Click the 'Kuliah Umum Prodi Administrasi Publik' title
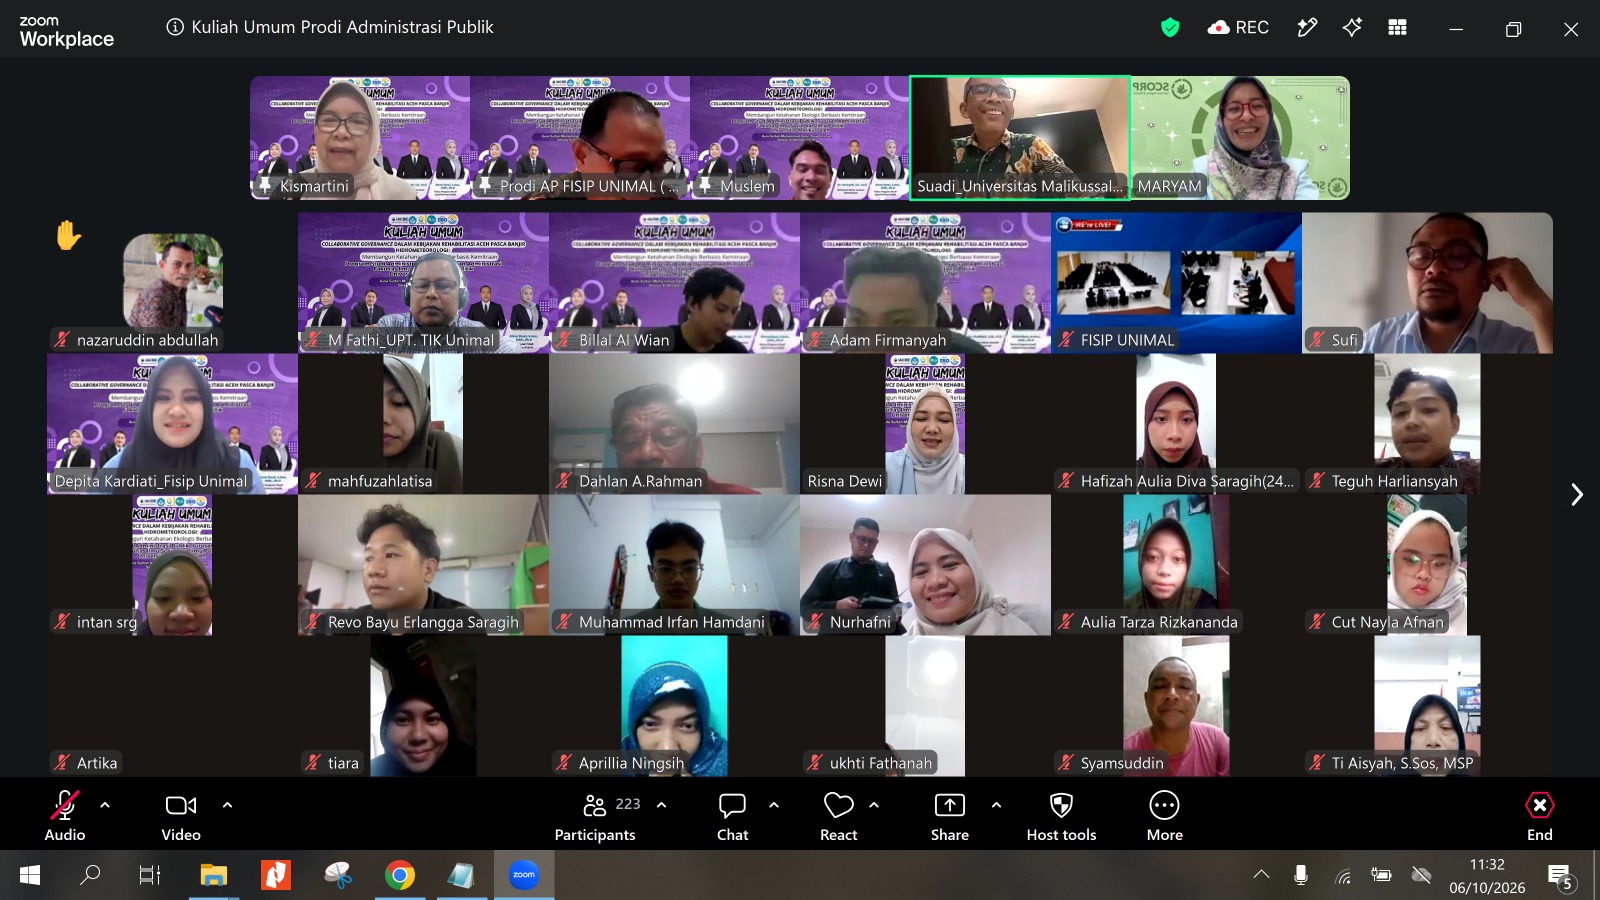1600x900 pixels. point(342,27)
